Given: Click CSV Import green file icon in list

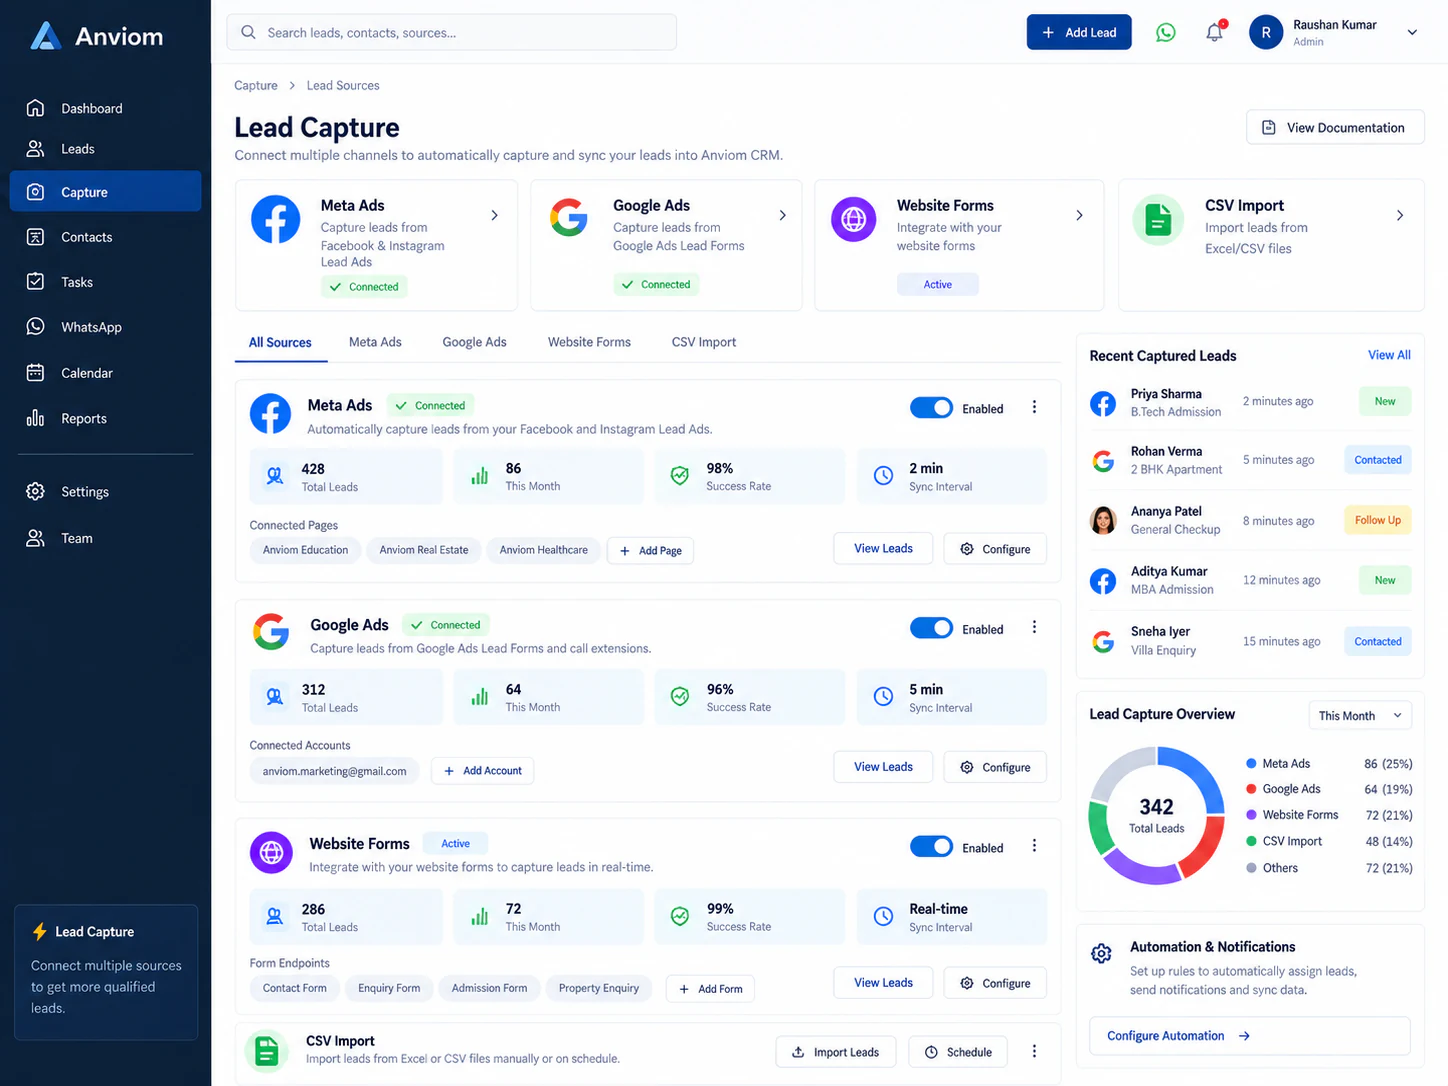Looking at the screenshot, I should pos(267,1051).
